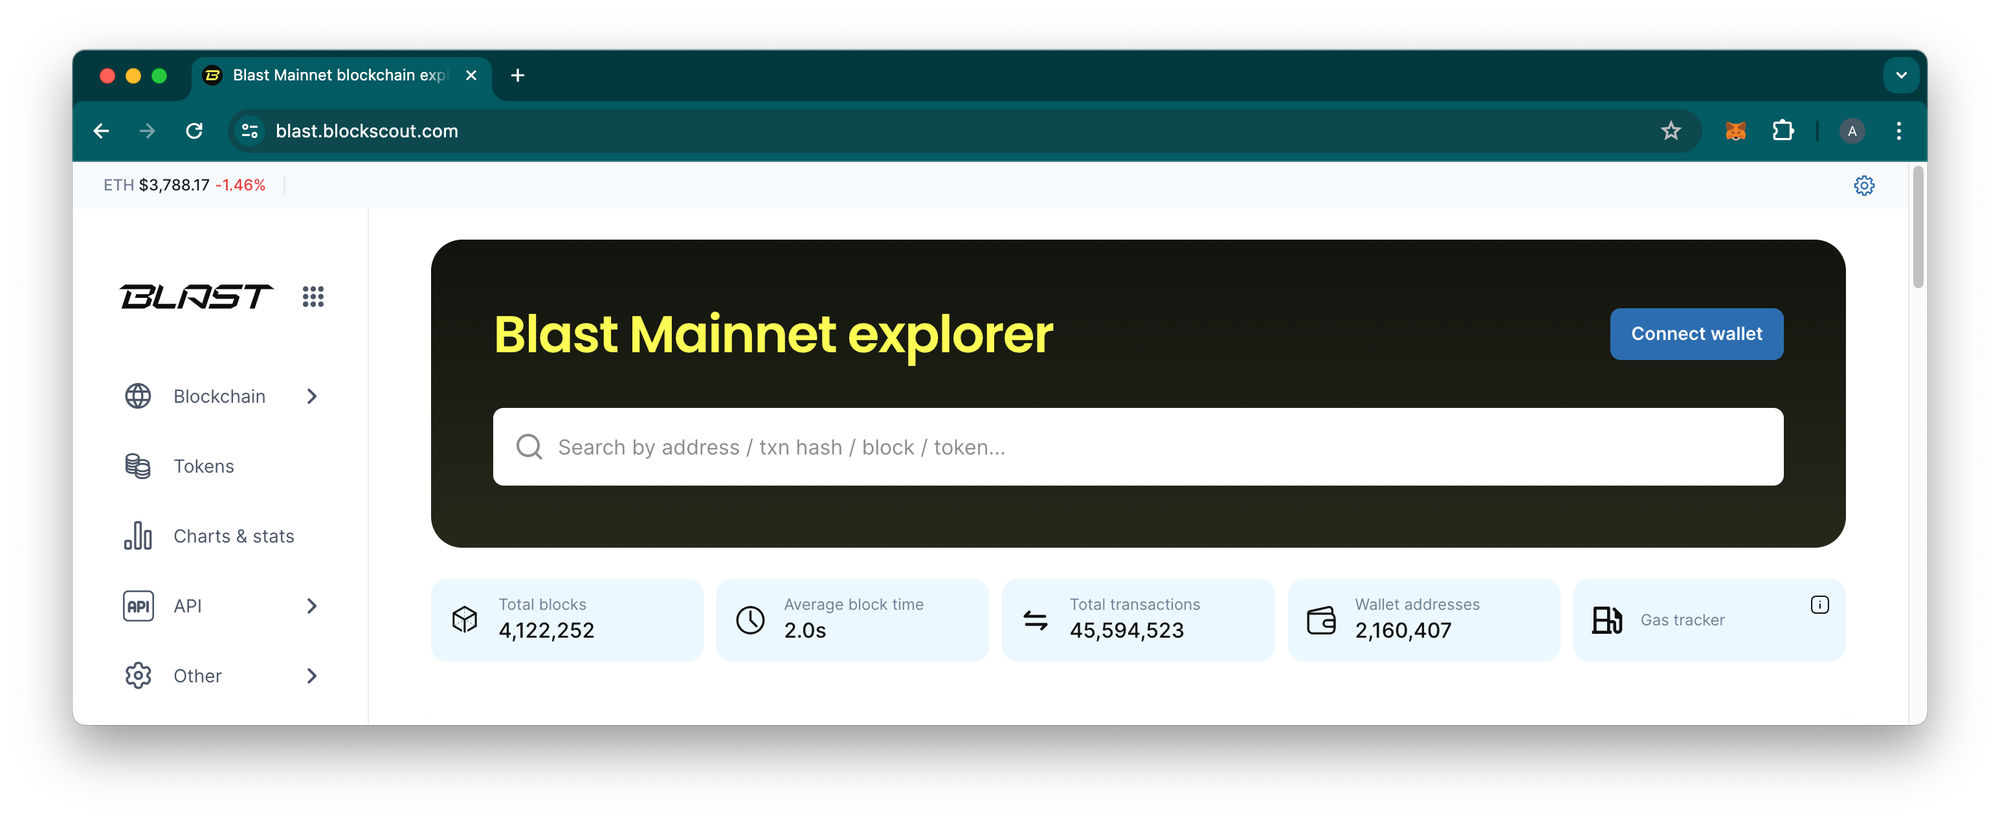
Task: Open the API menu item
Action: [221, 606]
